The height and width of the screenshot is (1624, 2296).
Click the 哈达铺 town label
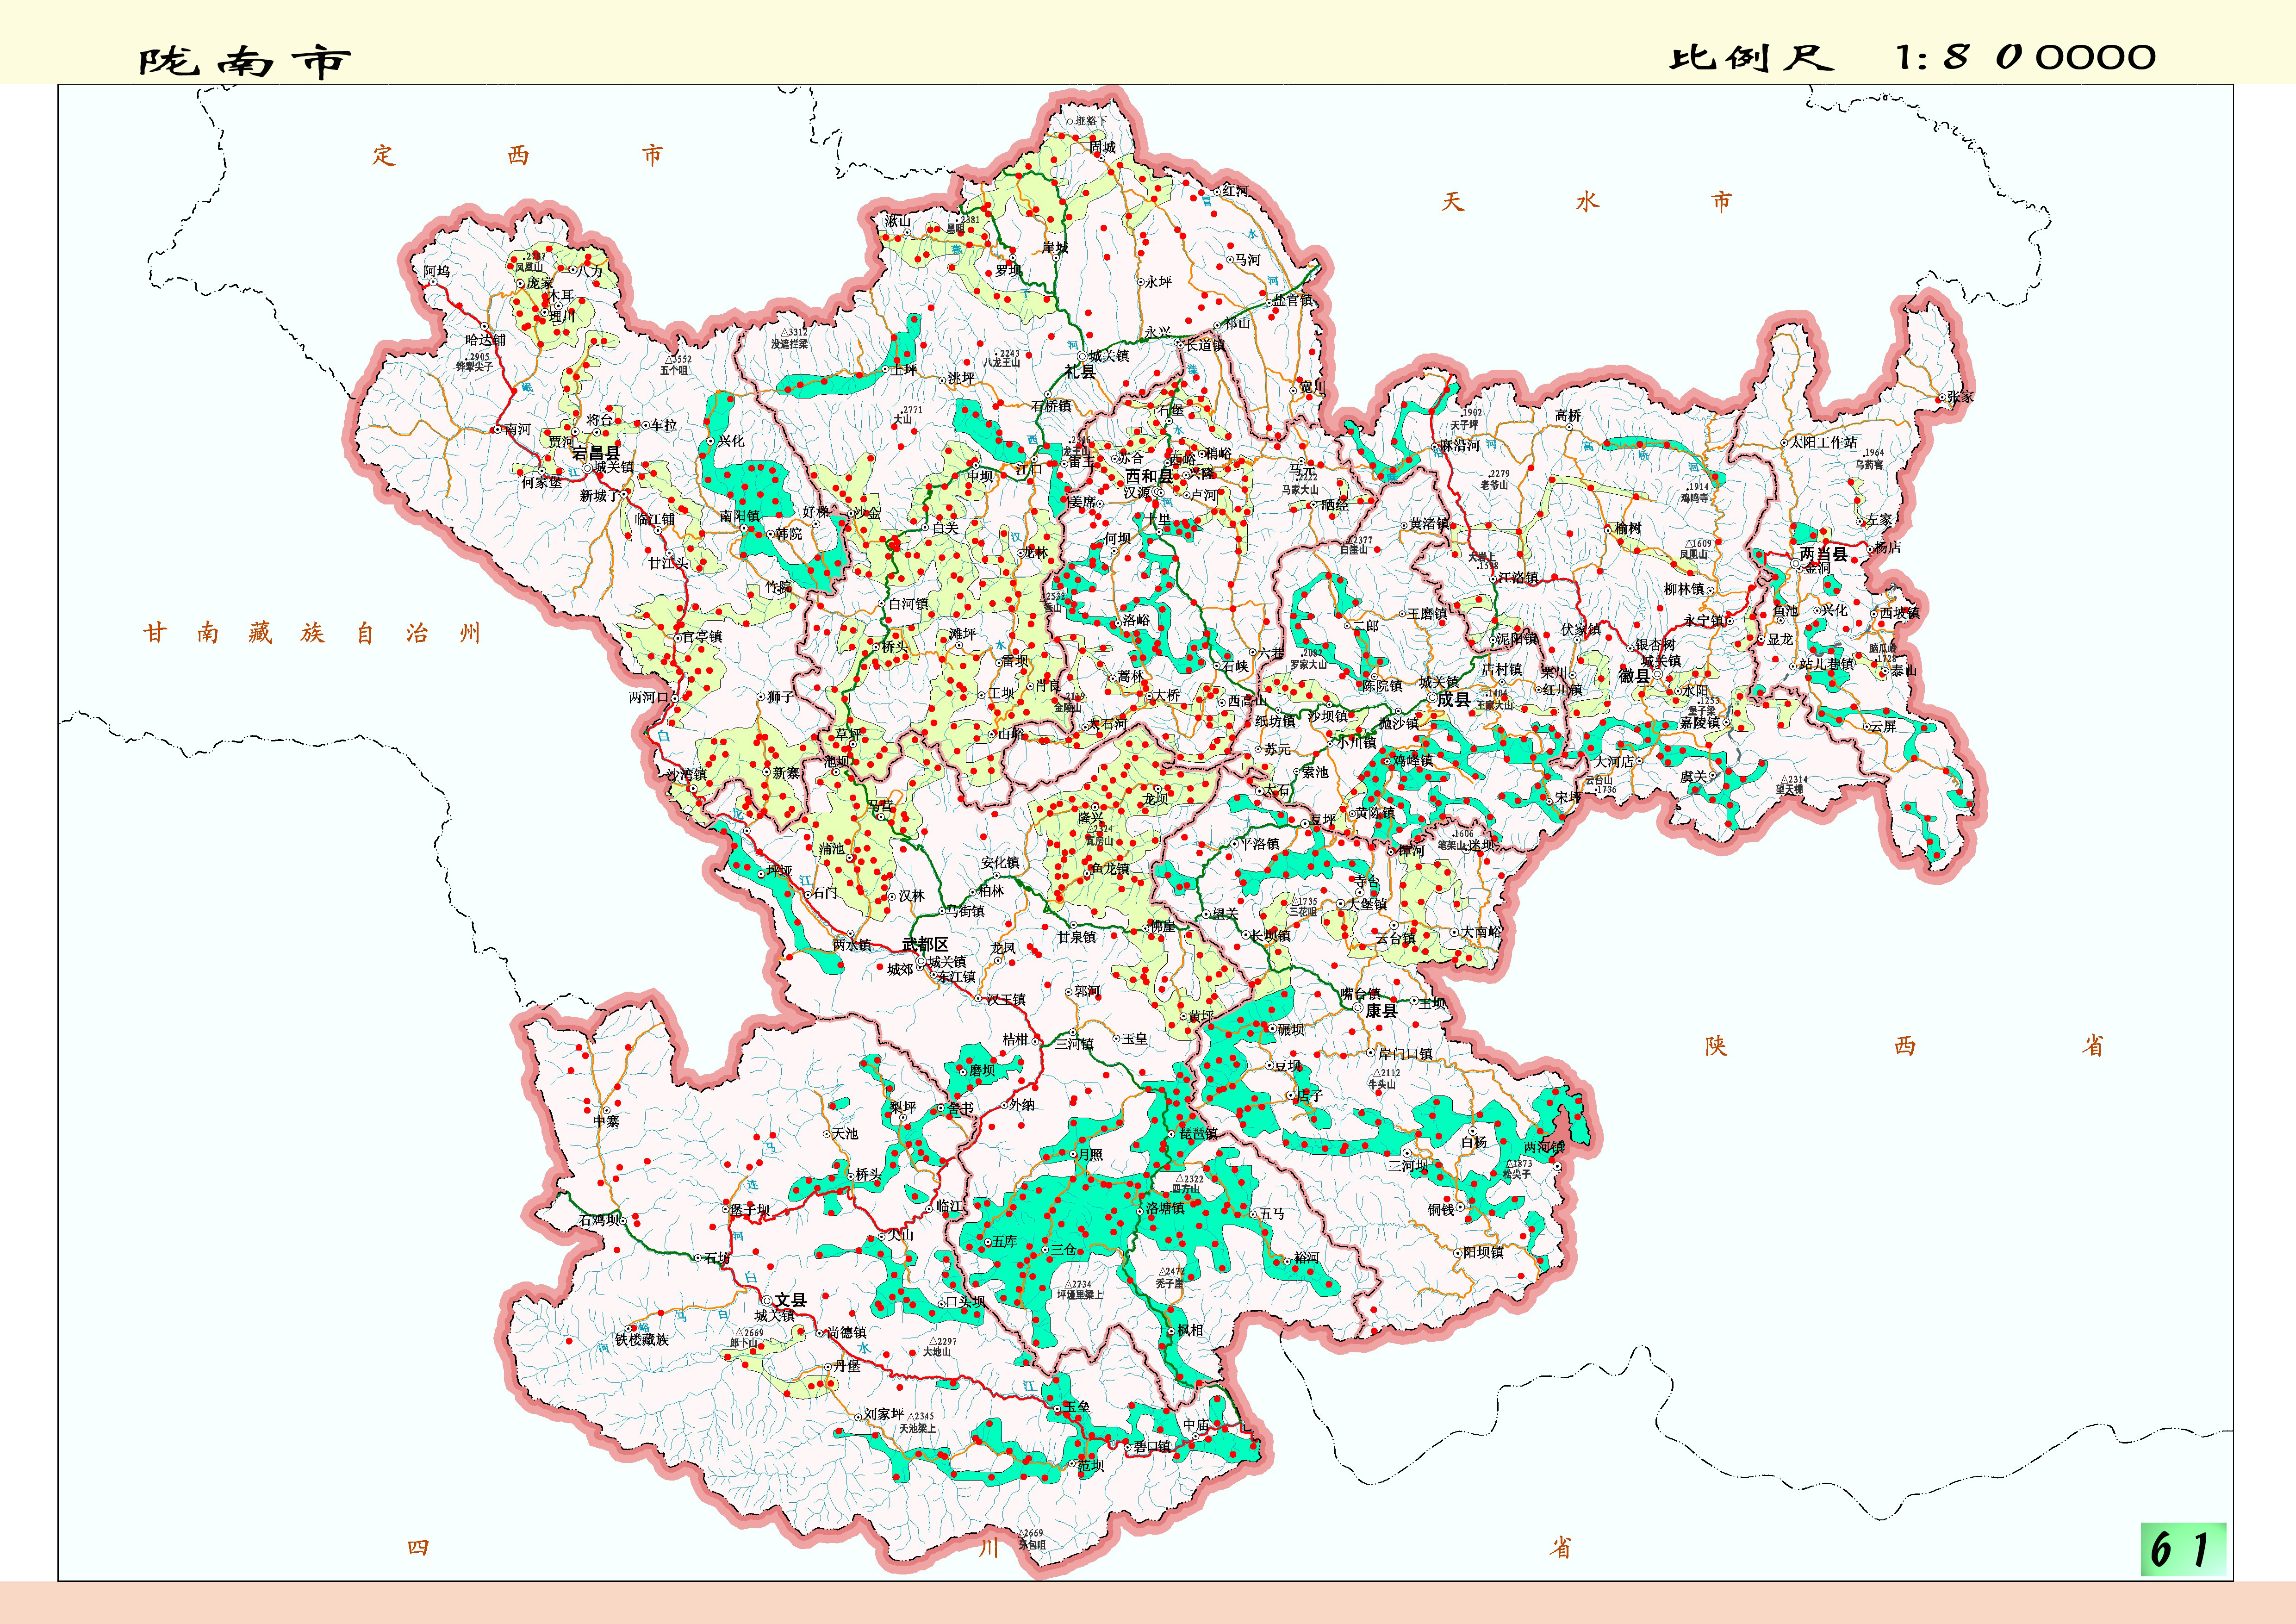(485, 340)
